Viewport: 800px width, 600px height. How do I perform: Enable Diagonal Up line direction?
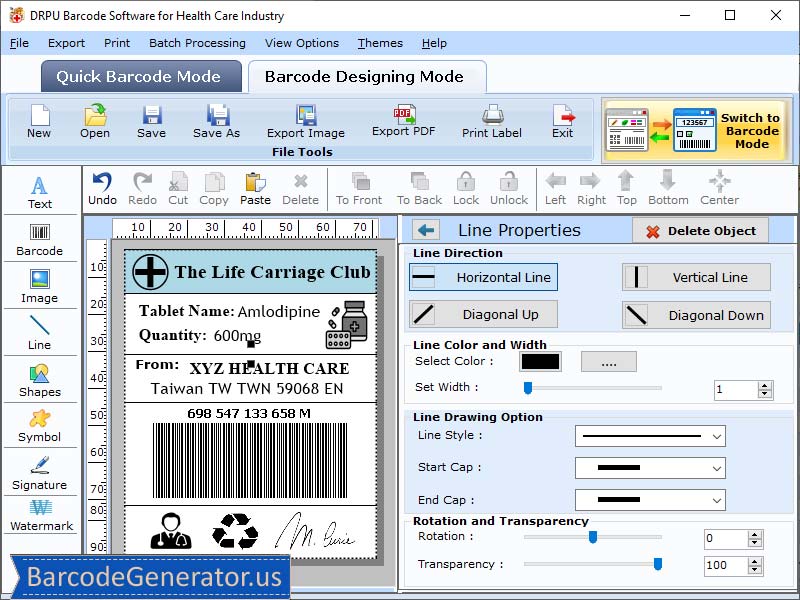(x=483, y=314)
